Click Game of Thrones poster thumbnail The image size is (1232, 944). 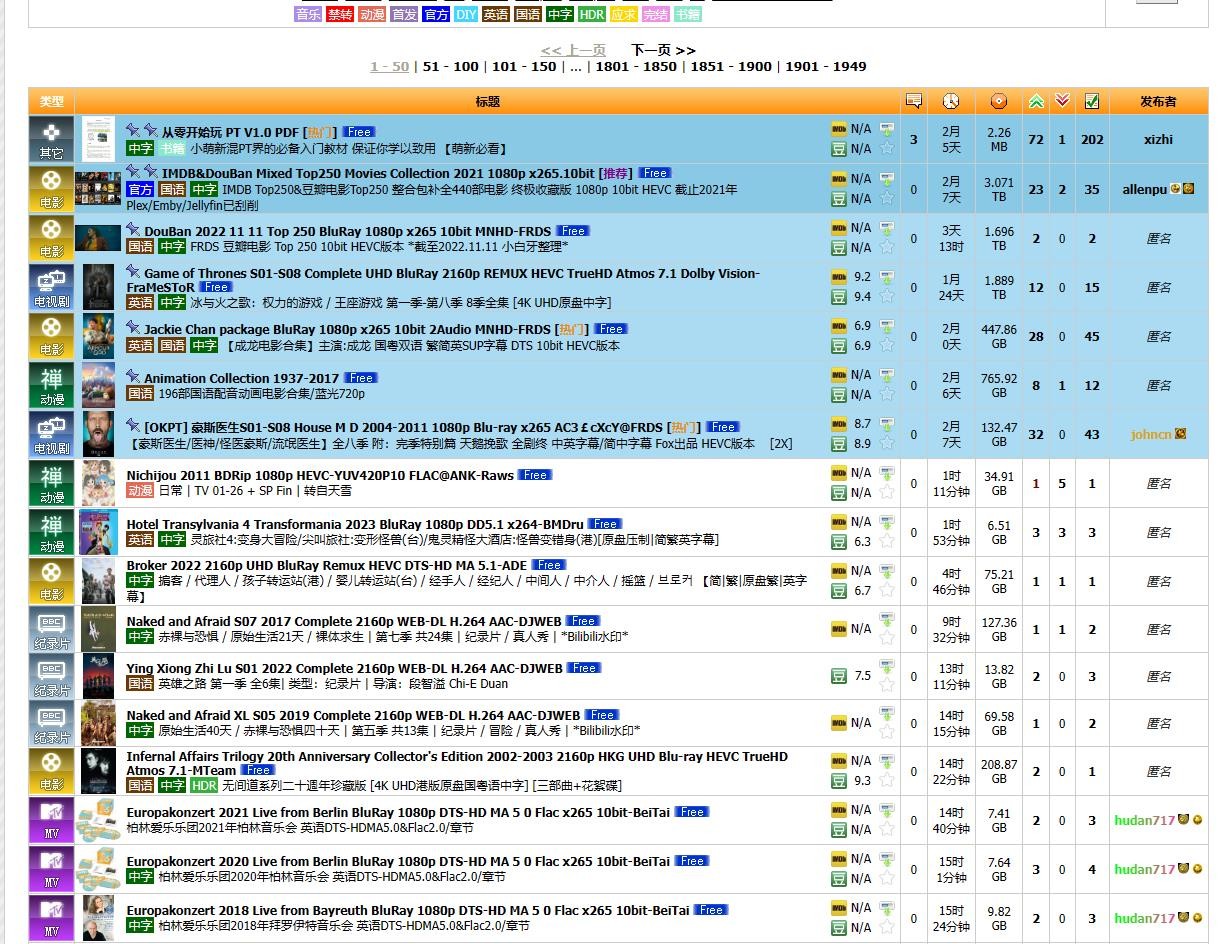click(98, 287)
